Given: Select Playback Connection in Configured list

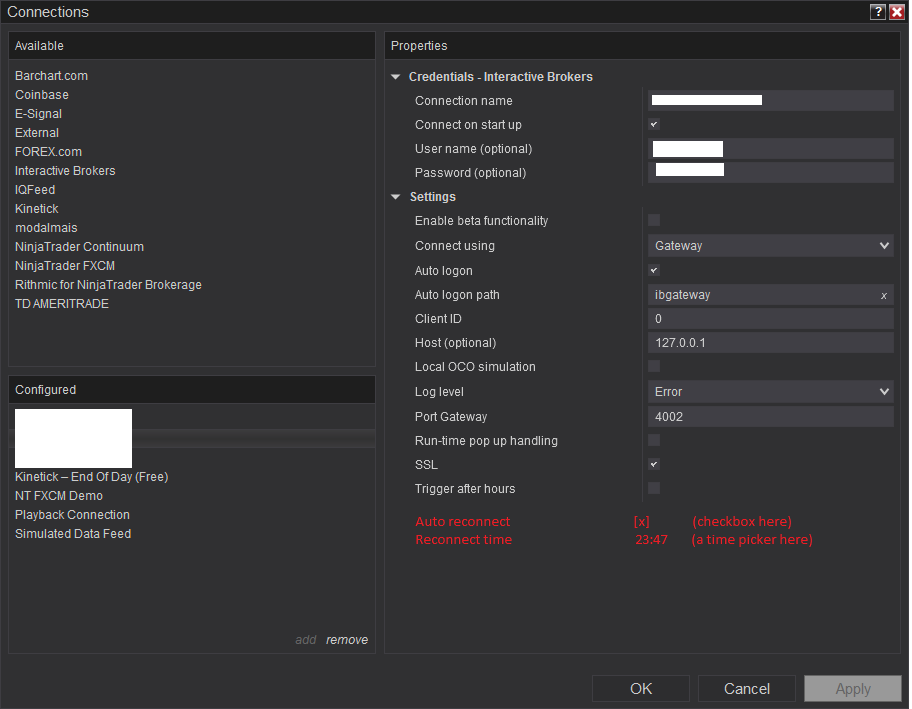Looking at the screenshot, I should 72,515.
